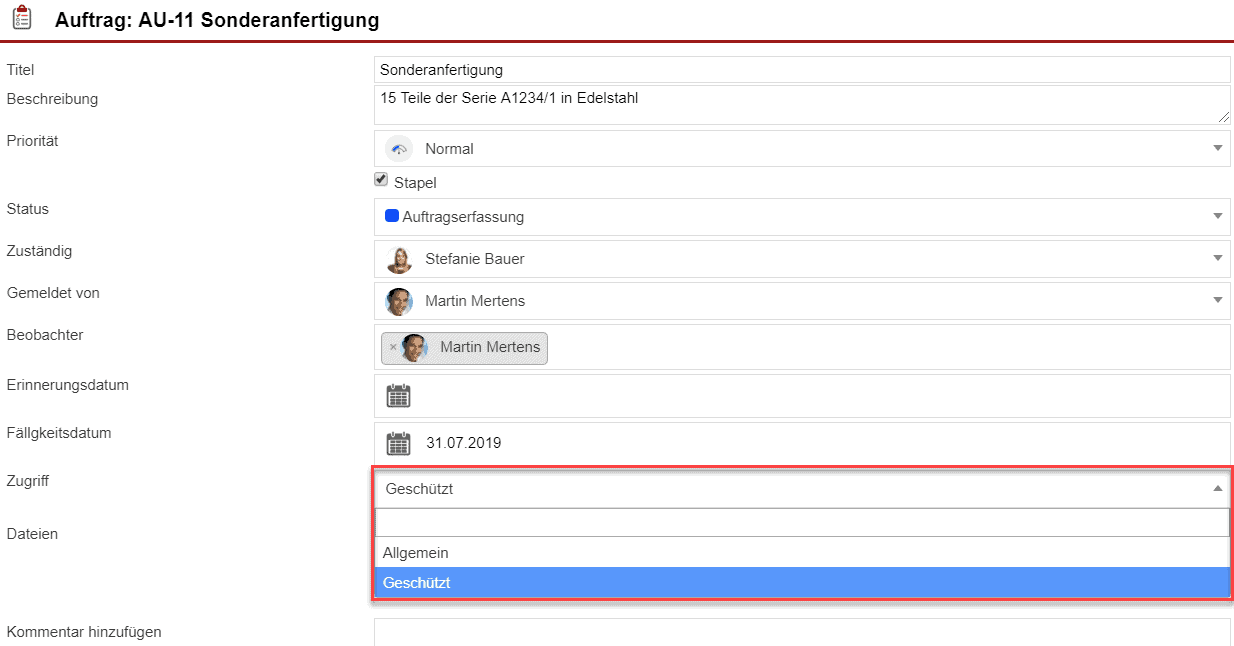Image resolution: width=1234 pixels, height=646 pixels.
Task: Click Martin Mertens avatar in Beobachter tag
Action: (414, 347)
